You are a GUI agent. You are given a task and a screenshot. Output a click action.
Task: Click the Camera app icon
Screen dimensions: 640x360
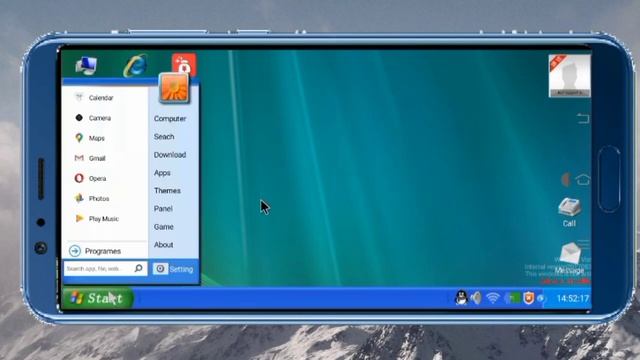tap(79, 118)
